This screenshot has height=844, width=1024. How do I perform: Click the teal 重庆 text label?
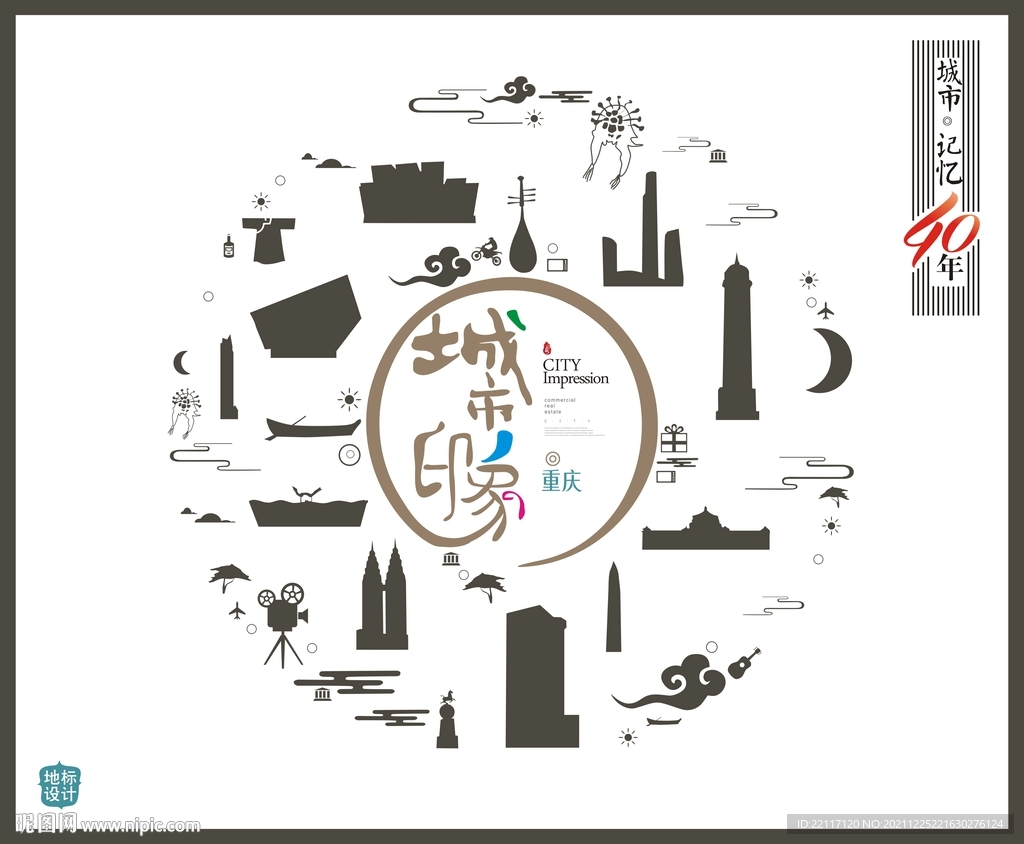point(561,480)
